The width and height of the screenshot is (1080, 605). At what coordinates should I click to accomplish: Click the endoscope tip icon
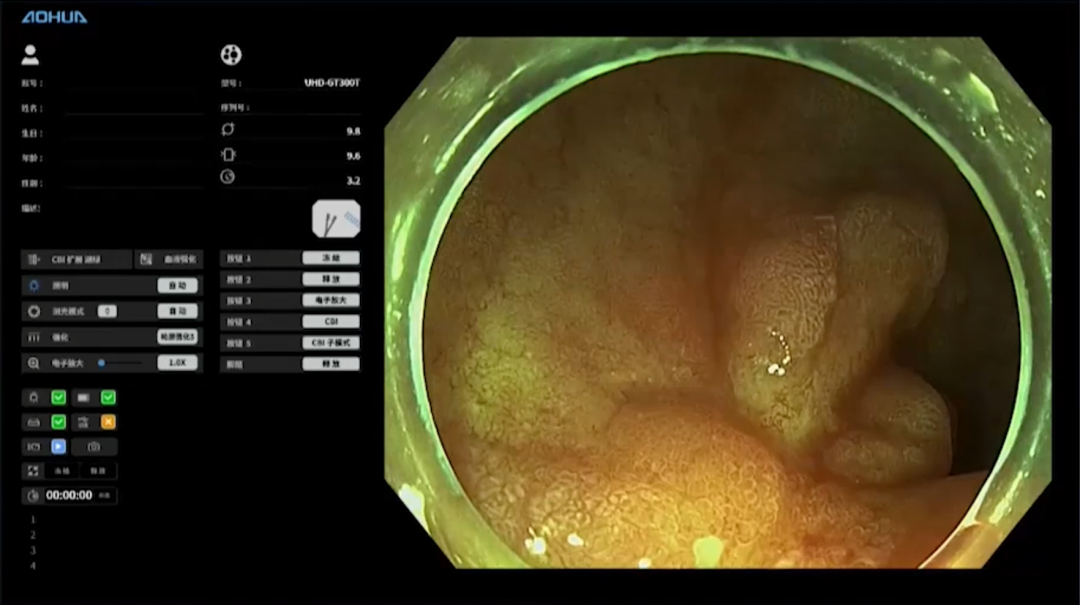[231, 54]
